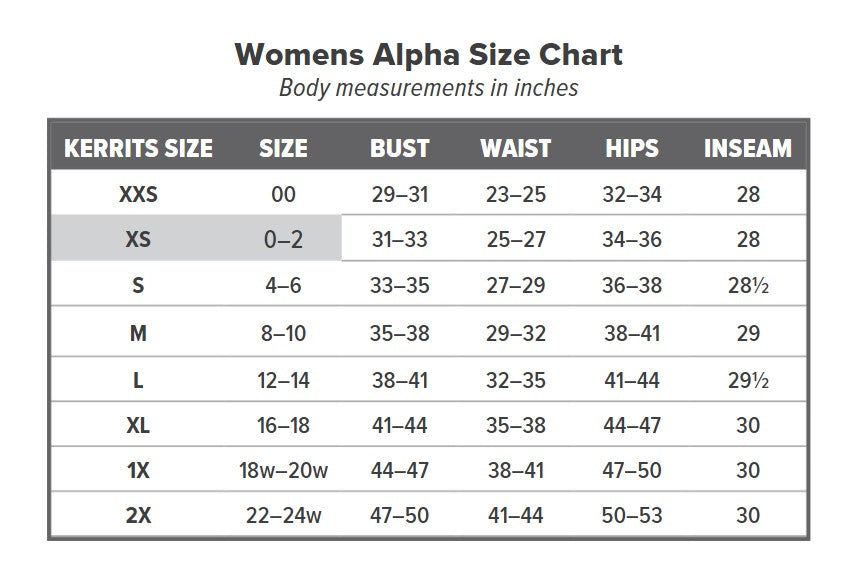Select the WAIST column header
The image size is (856, 580).
point(515,149)
